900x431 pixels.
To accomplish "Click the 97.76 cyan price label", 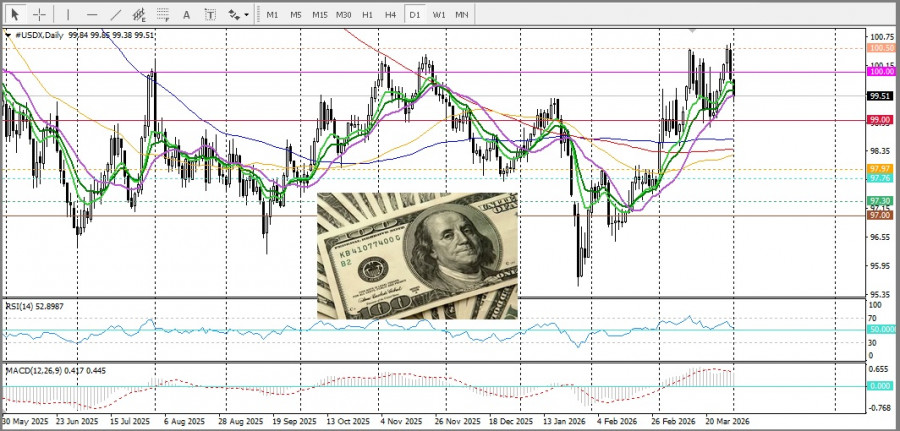I will click(x=882, y=178).
